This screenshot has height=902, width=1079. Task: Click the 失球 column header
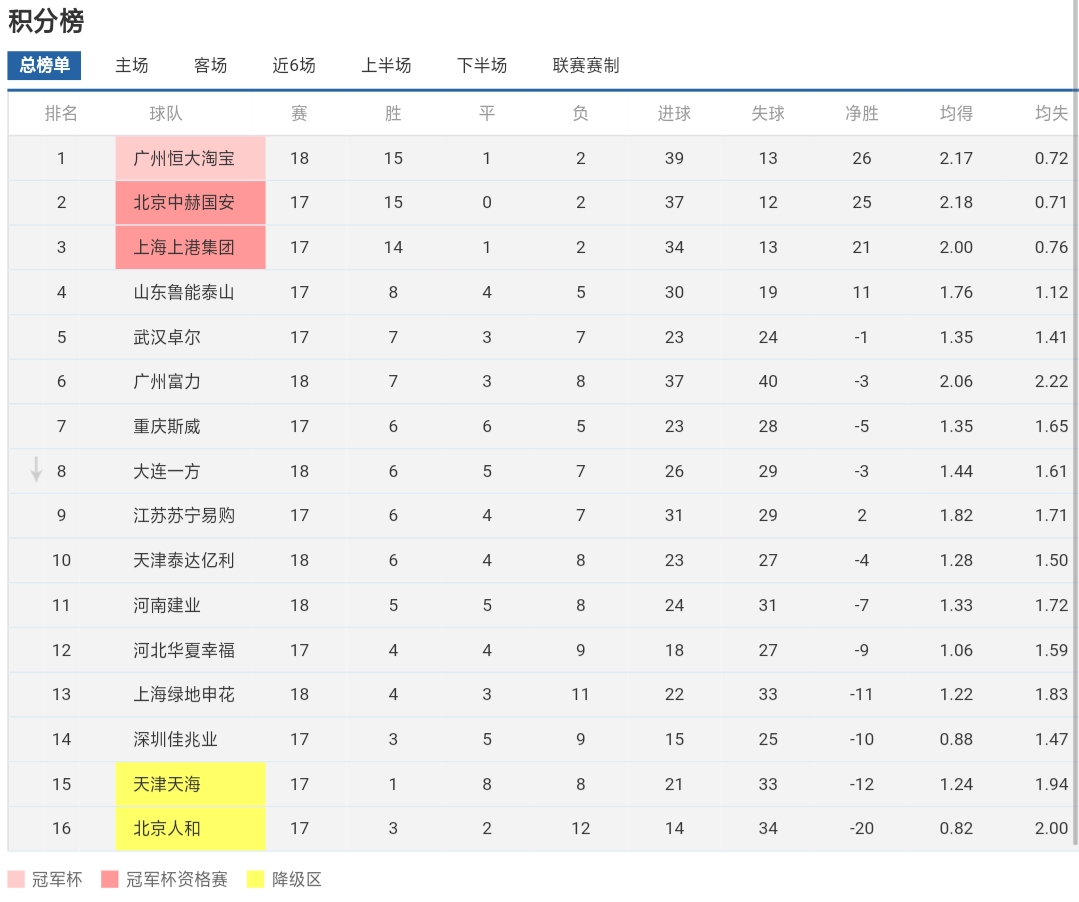[x=768, y=114]
